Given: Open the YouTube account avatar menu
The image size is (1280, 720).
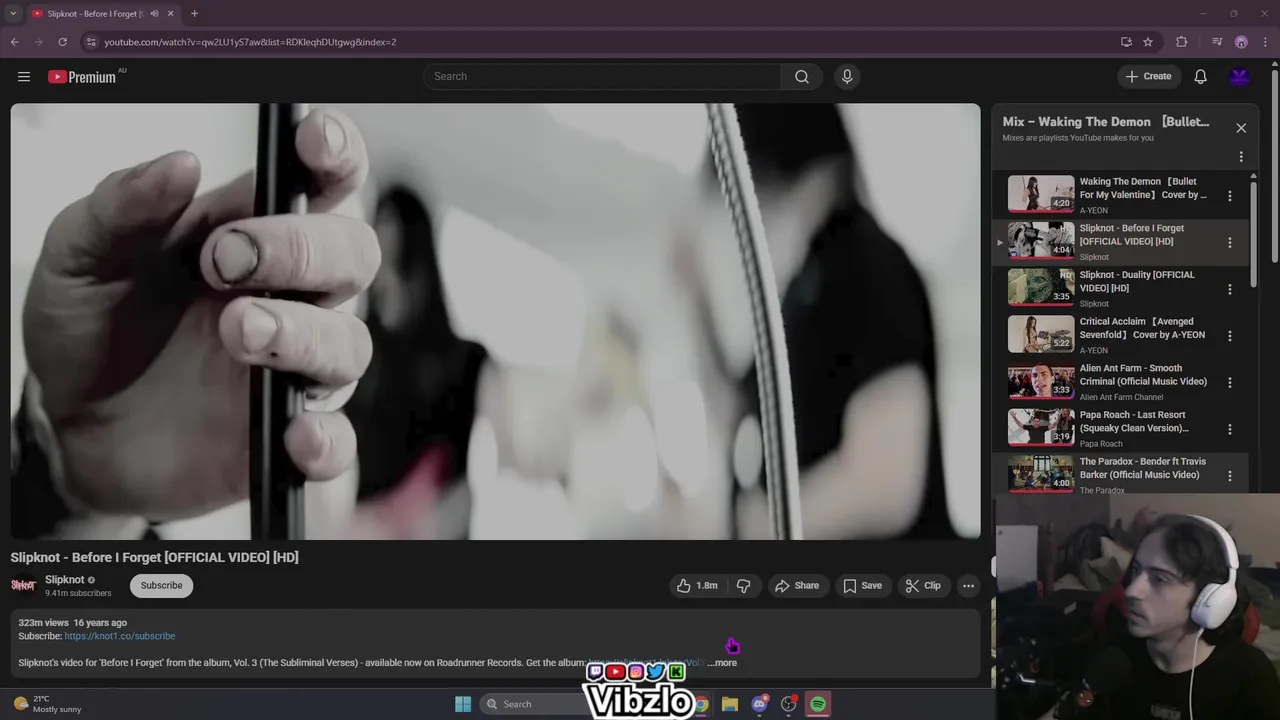Looking at the screenshot, I should [x=1240, y=77].
